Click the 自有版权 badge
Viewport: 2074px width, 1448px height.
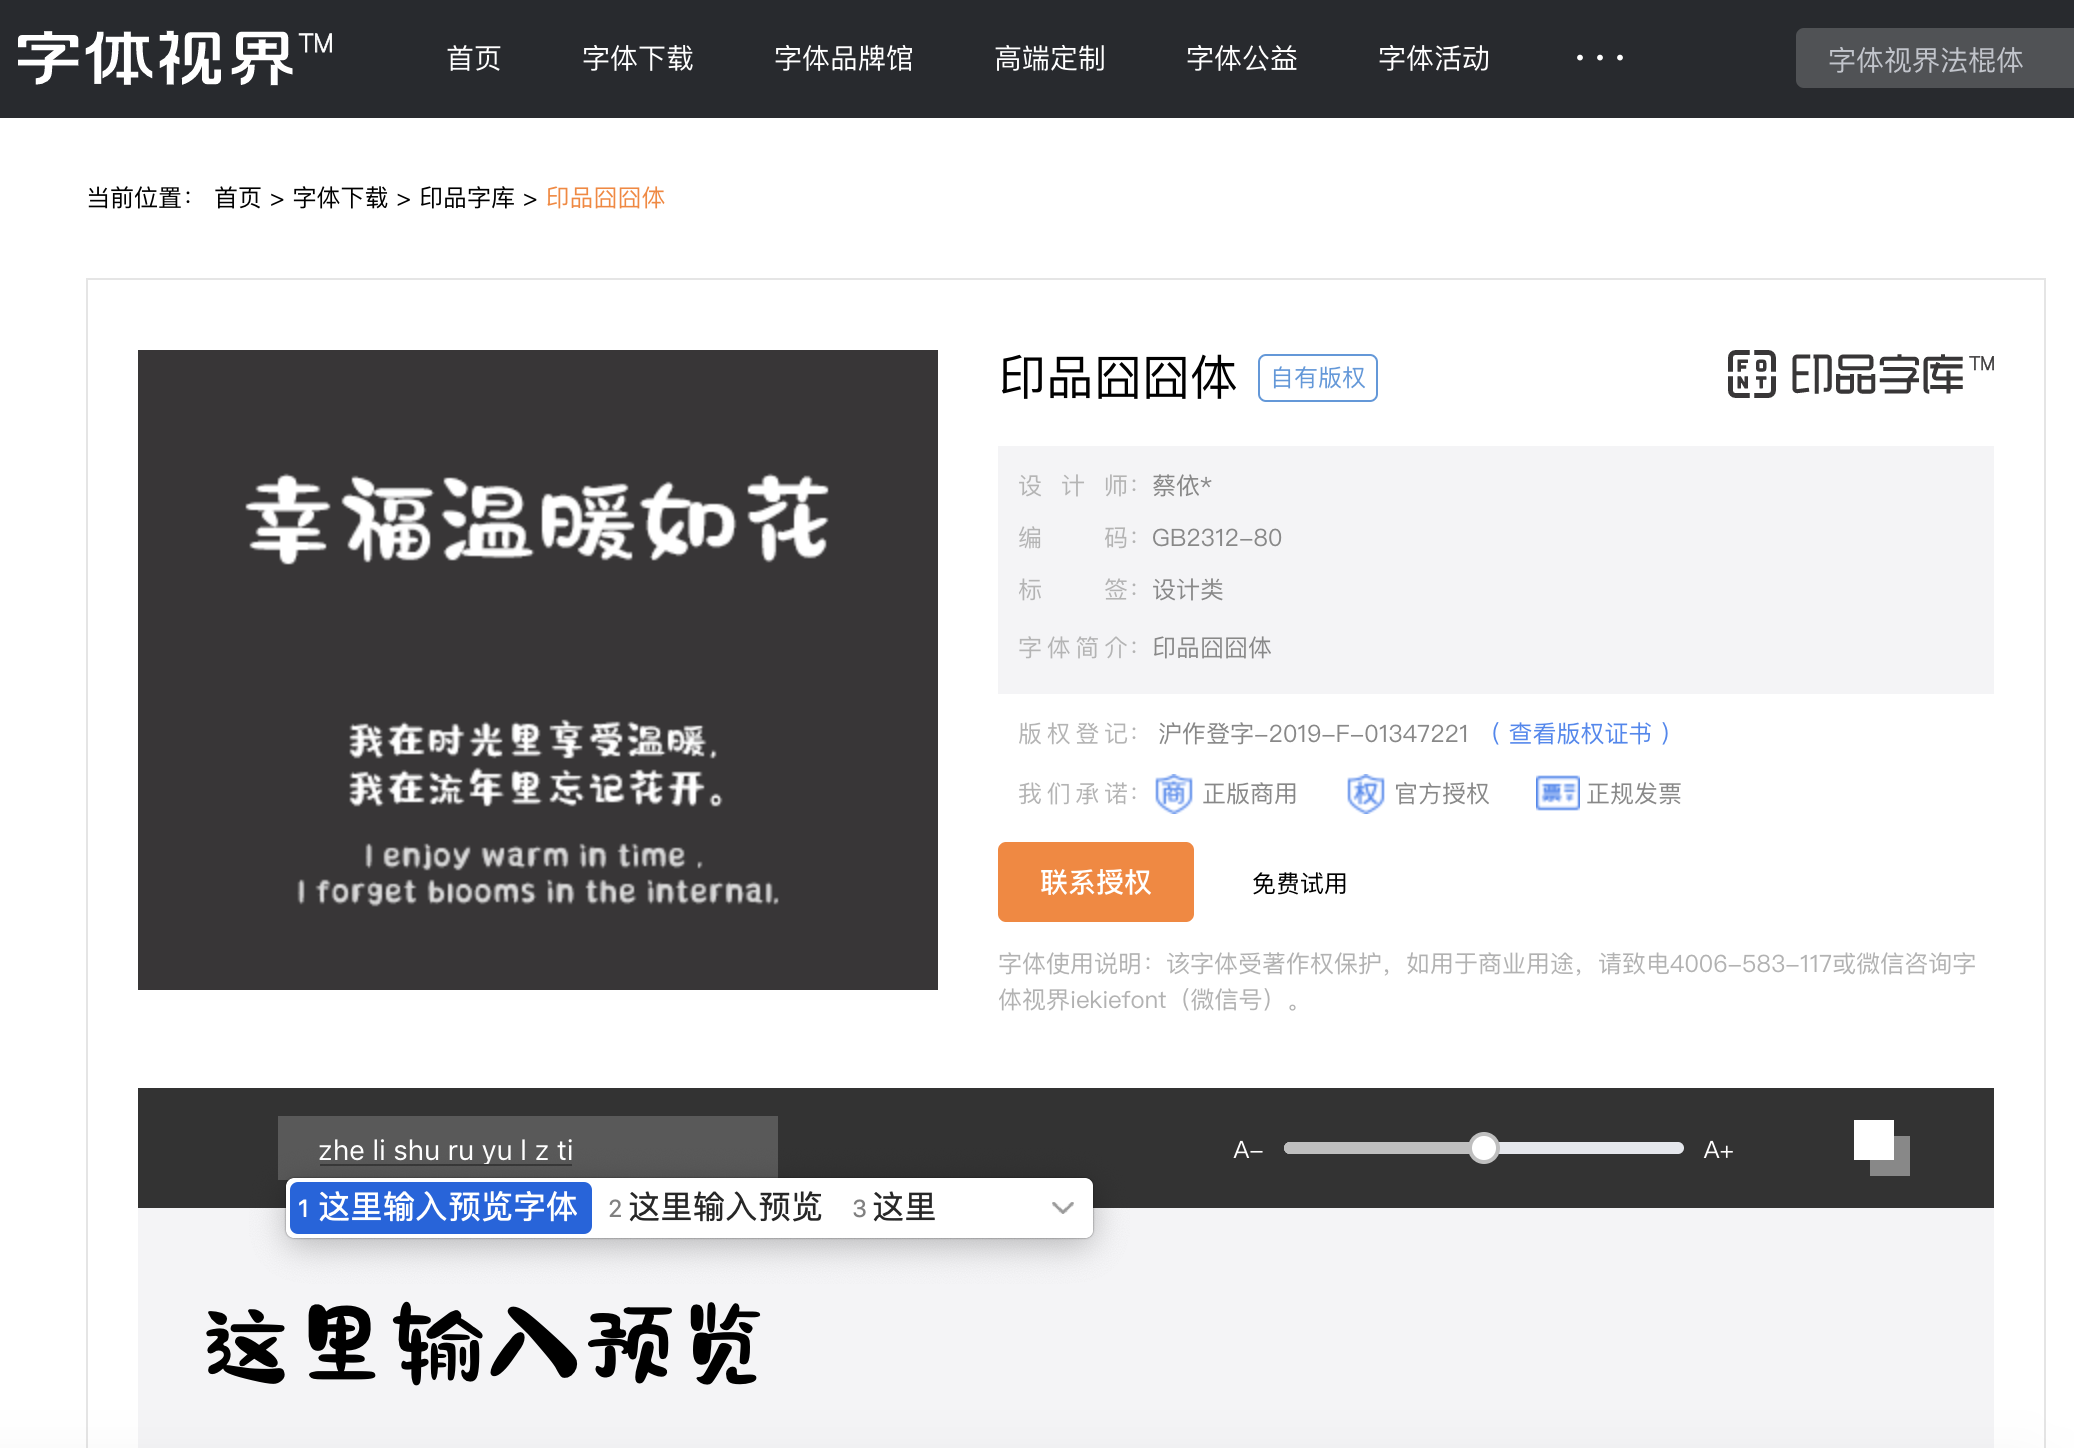coord(1318,378)
